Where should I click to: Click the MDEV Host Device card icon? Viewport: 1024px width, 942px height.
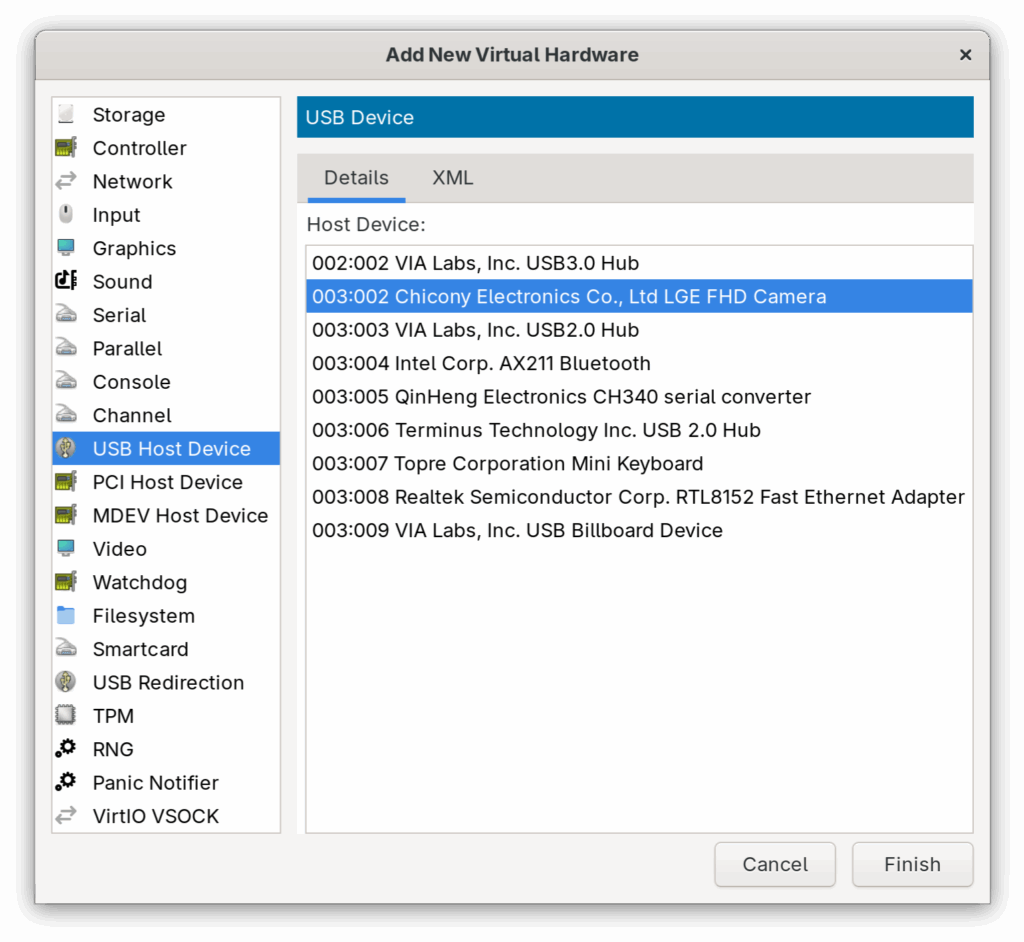tap(66, 515)
